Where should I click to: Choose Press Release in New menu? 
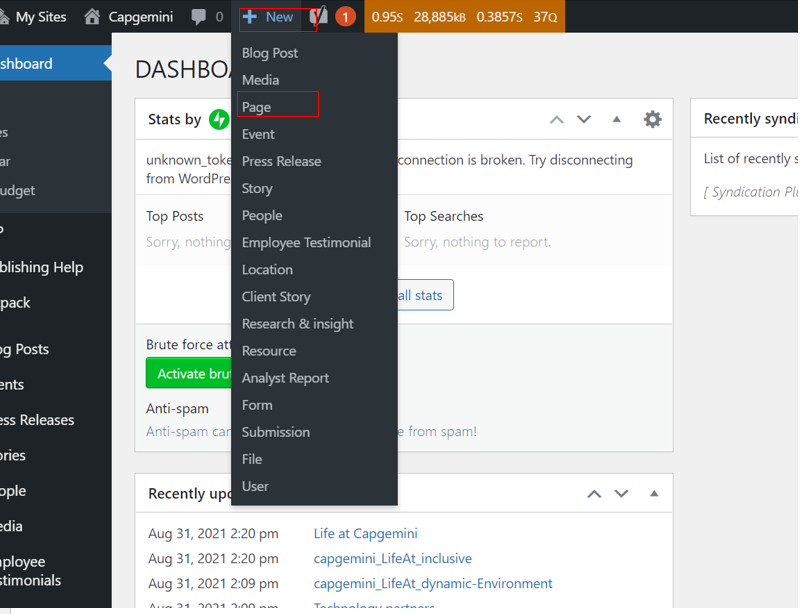click(281, 161)
